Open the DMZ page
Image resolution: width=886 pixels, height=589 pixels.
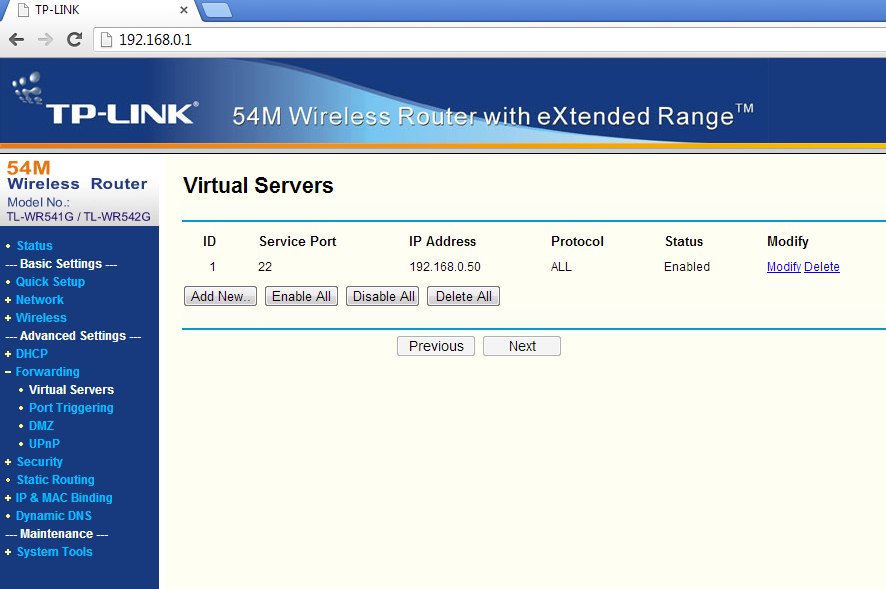[41, 426]
